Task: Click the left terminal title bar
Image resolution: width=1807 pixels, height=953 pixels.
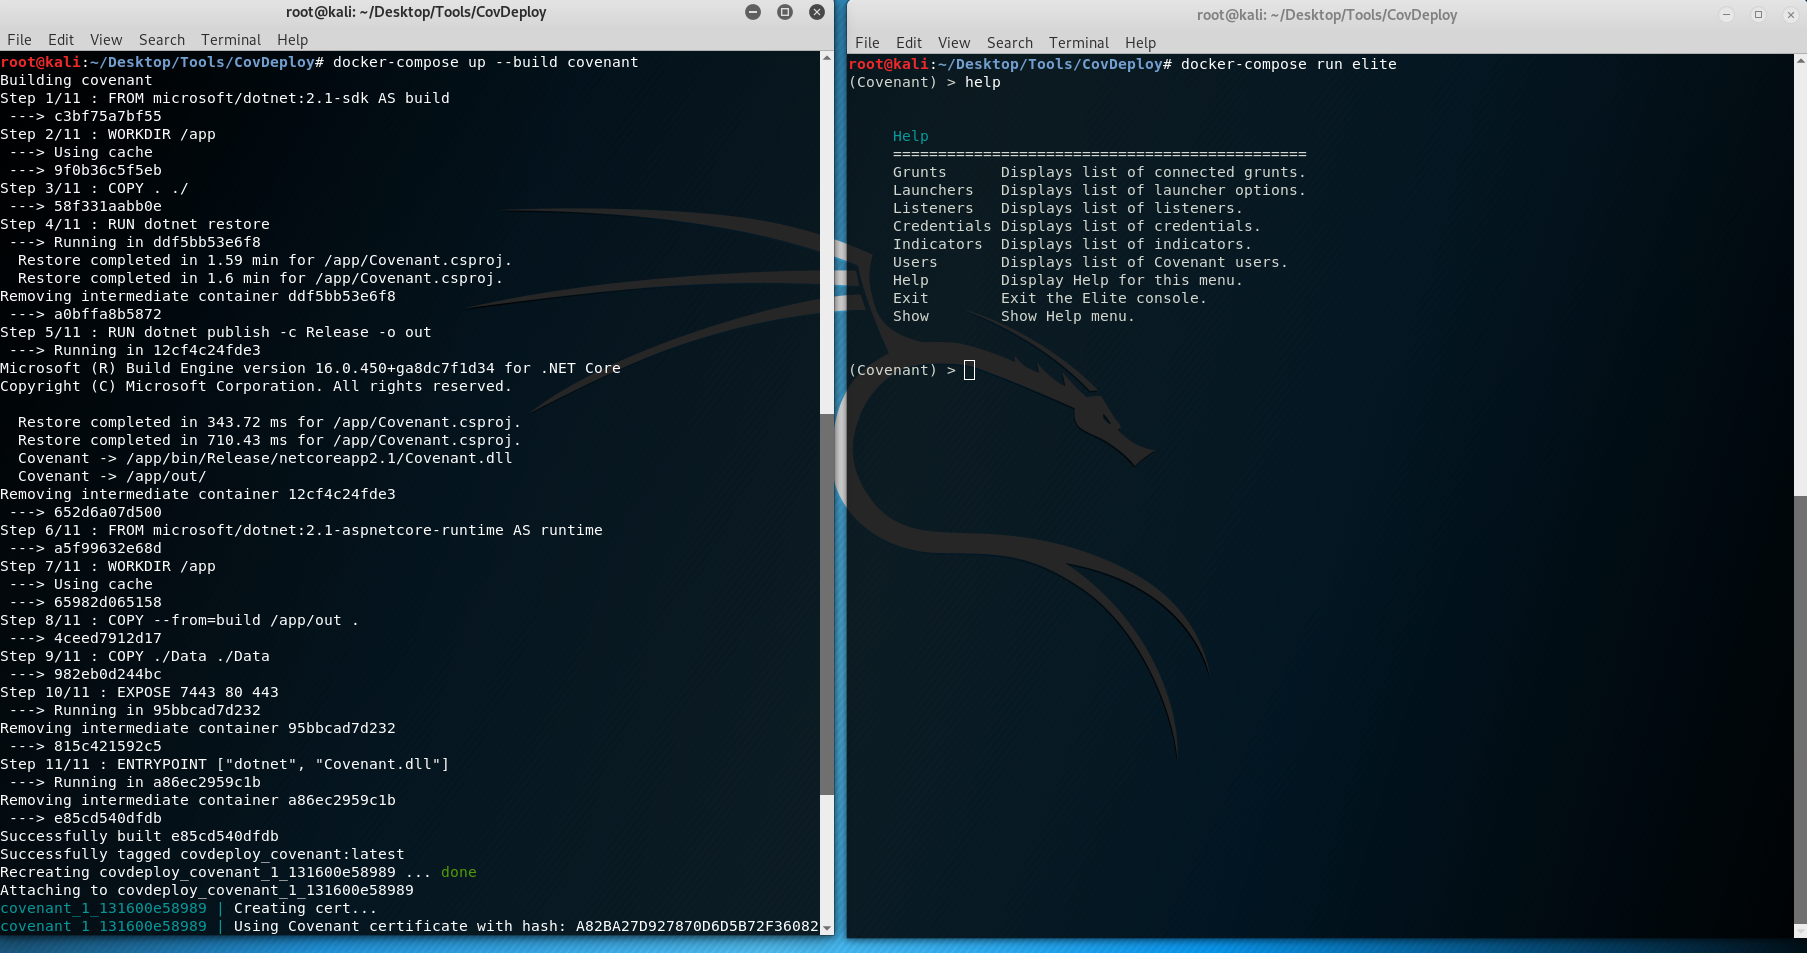Action: (416, 12)
